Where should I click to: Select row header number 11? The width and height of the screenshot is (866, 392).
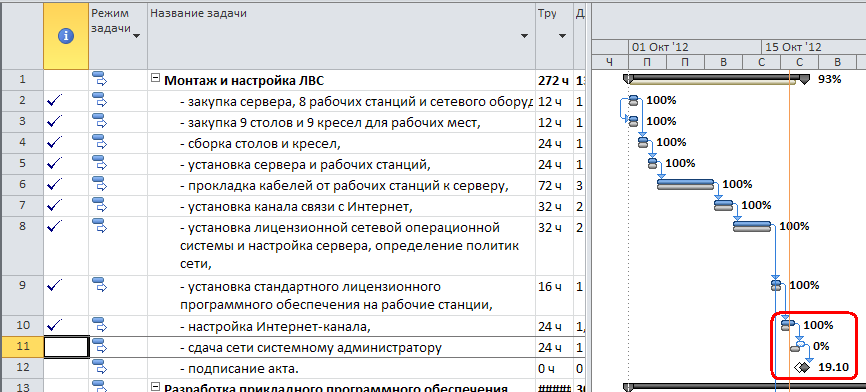(x=22, y=347)
